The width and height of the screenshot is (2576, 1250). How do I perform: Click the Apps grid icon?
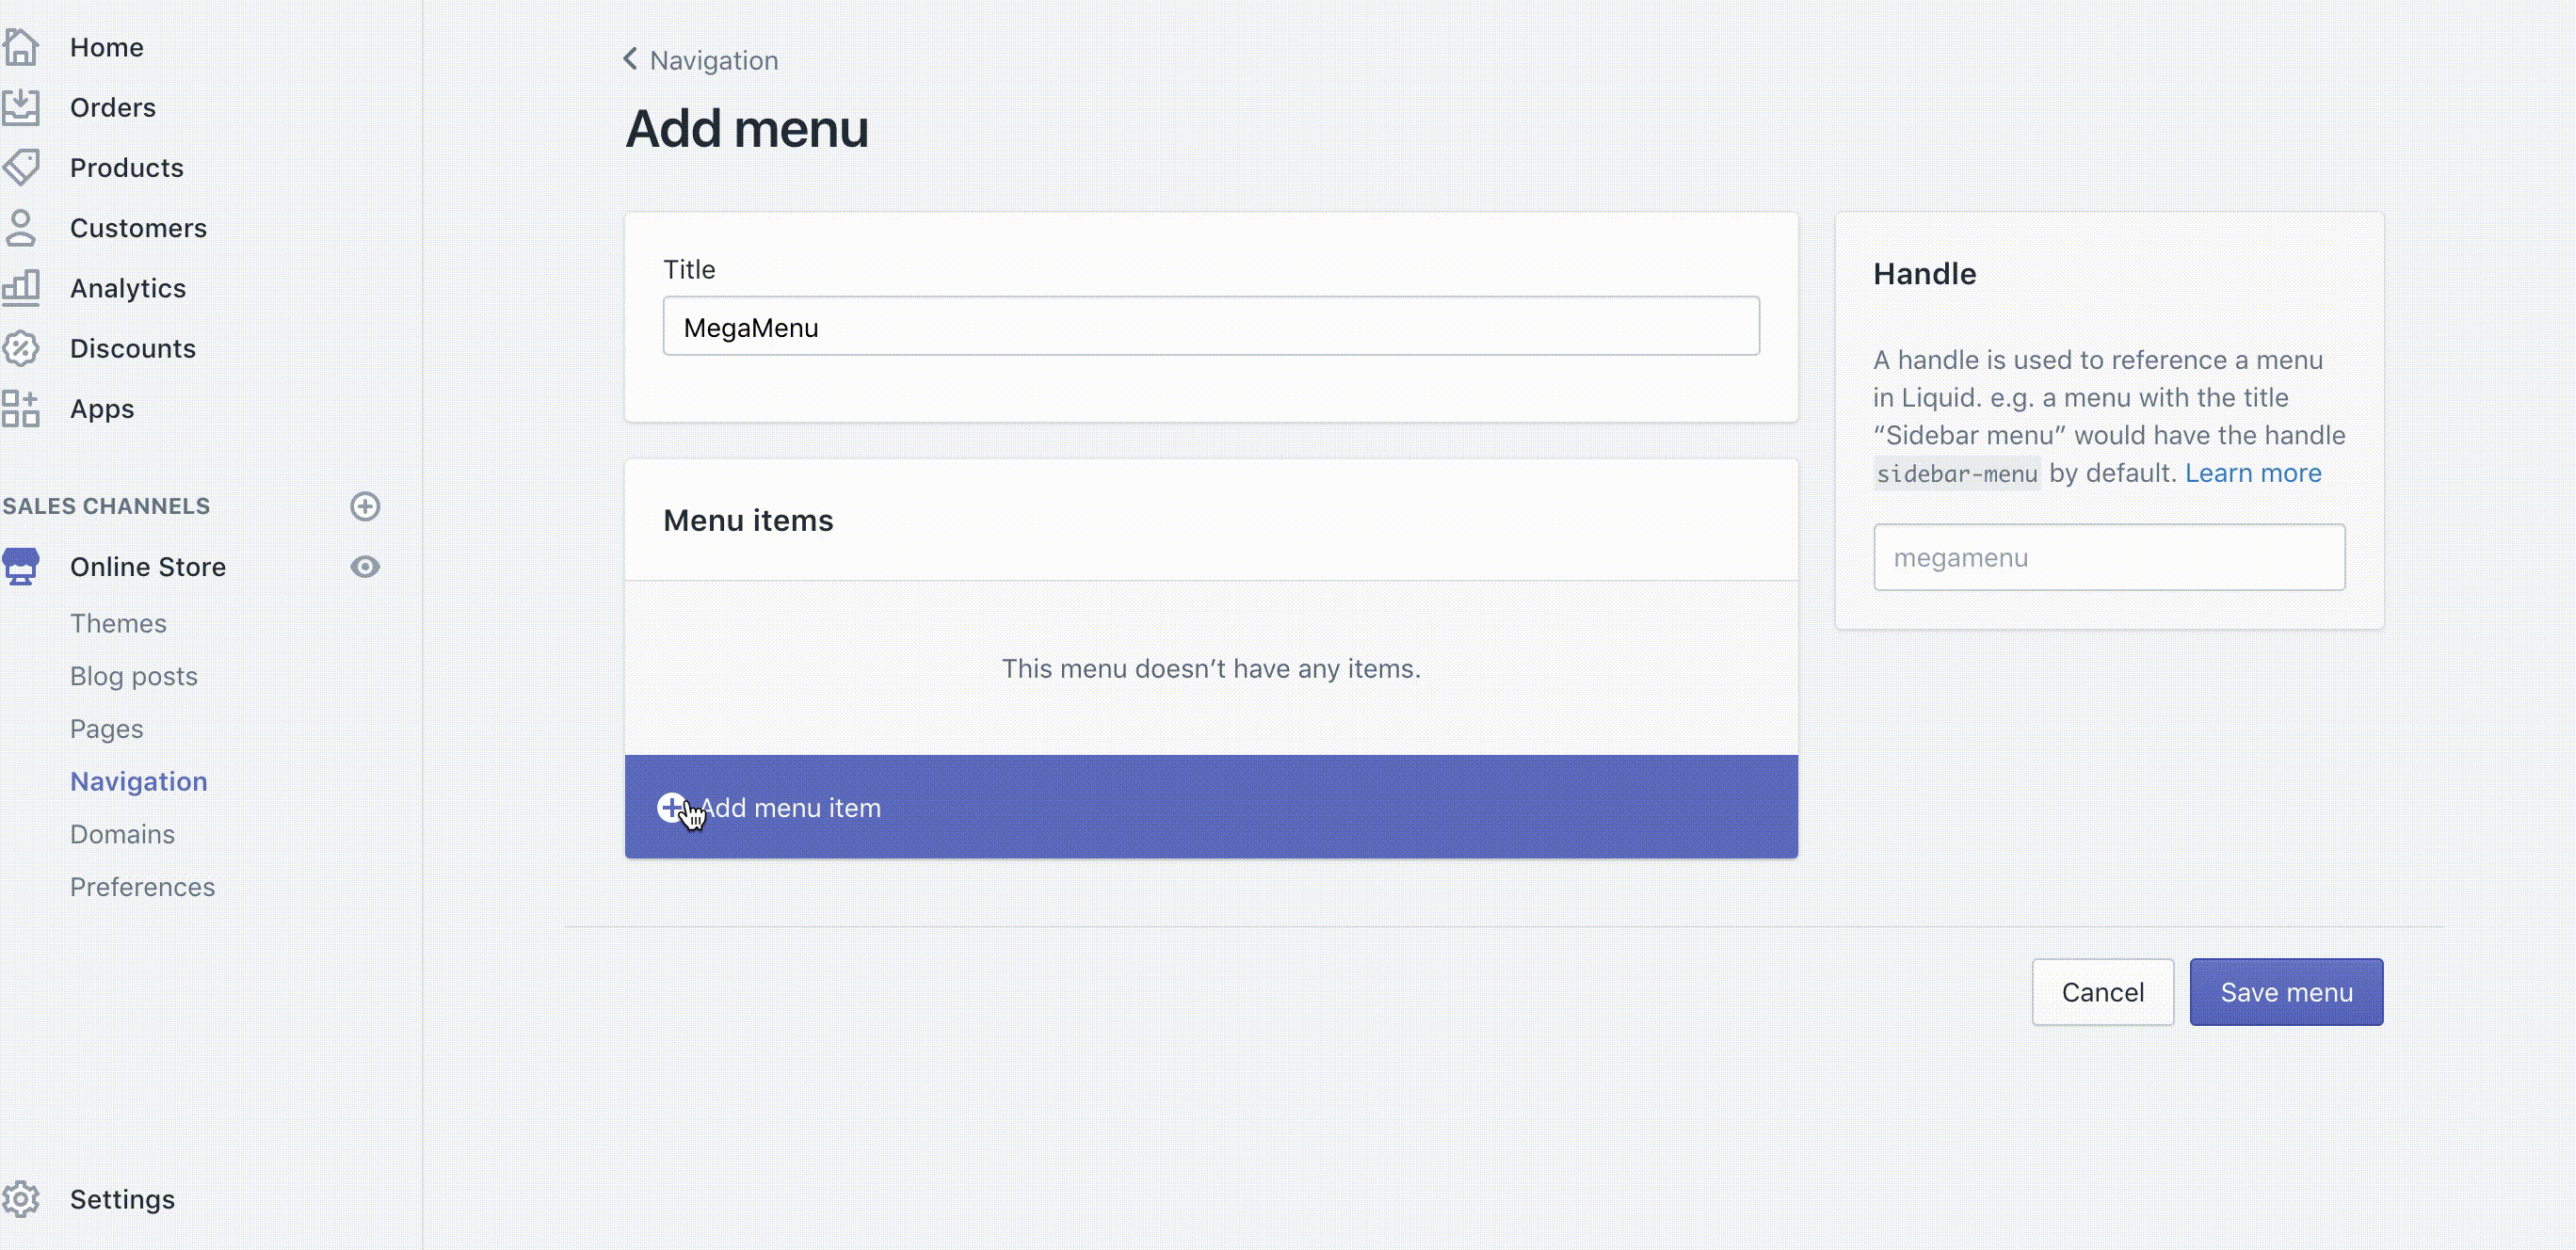coord(20,409)
